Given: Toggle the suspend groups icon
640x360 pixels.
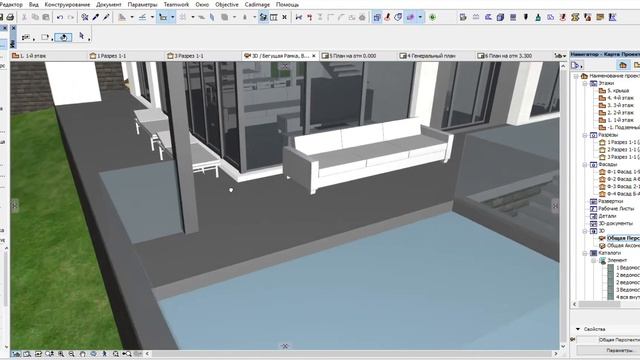Looking at the screenshot, I should 377,17.
